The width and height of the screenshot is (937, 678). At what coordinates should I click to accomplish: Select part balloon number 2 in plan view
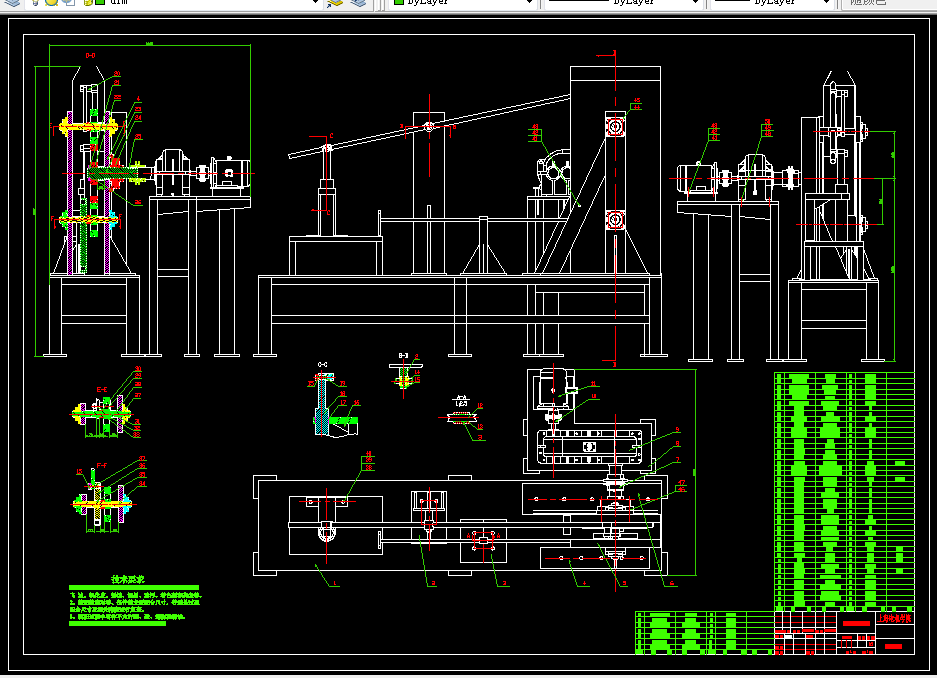pyautogui.click(x=433, y=583)
